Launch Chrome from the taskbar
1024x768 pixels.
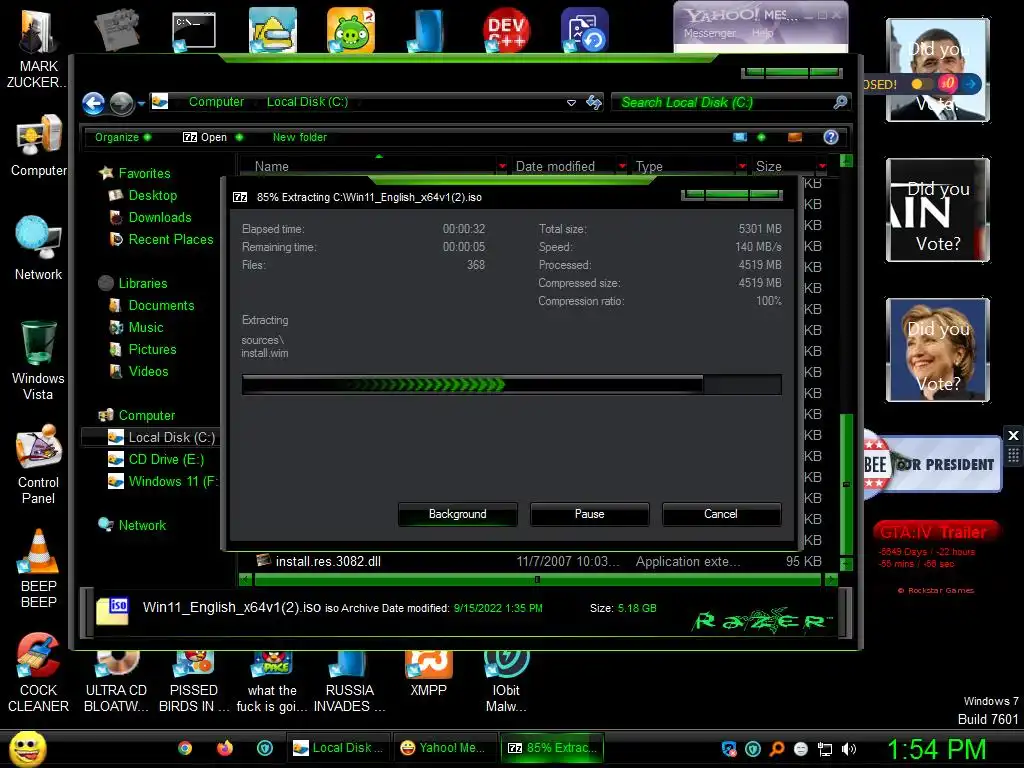pyautogui.click(x=185, y=748)
